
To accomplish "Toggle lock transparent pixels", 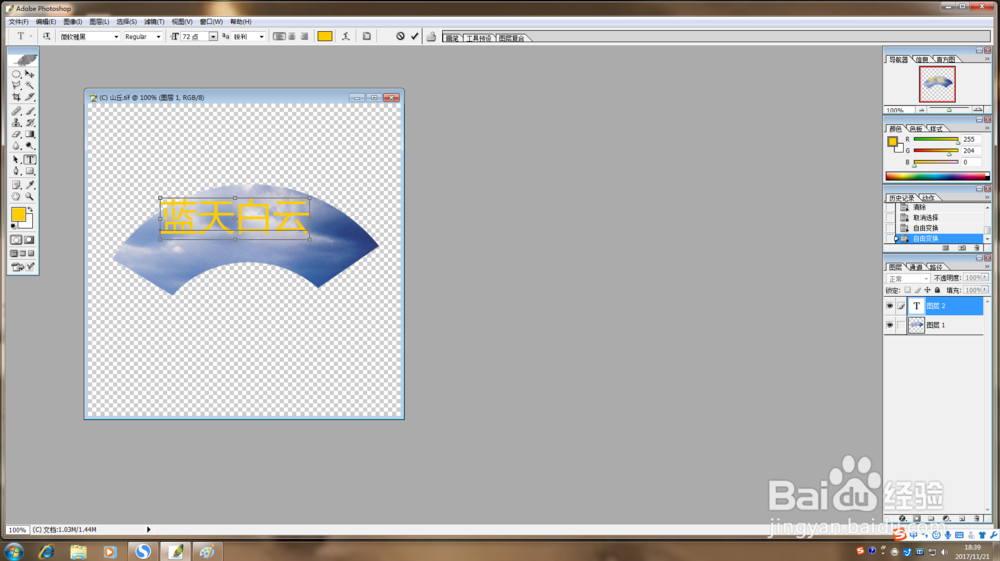I will [x=908, y=290].
